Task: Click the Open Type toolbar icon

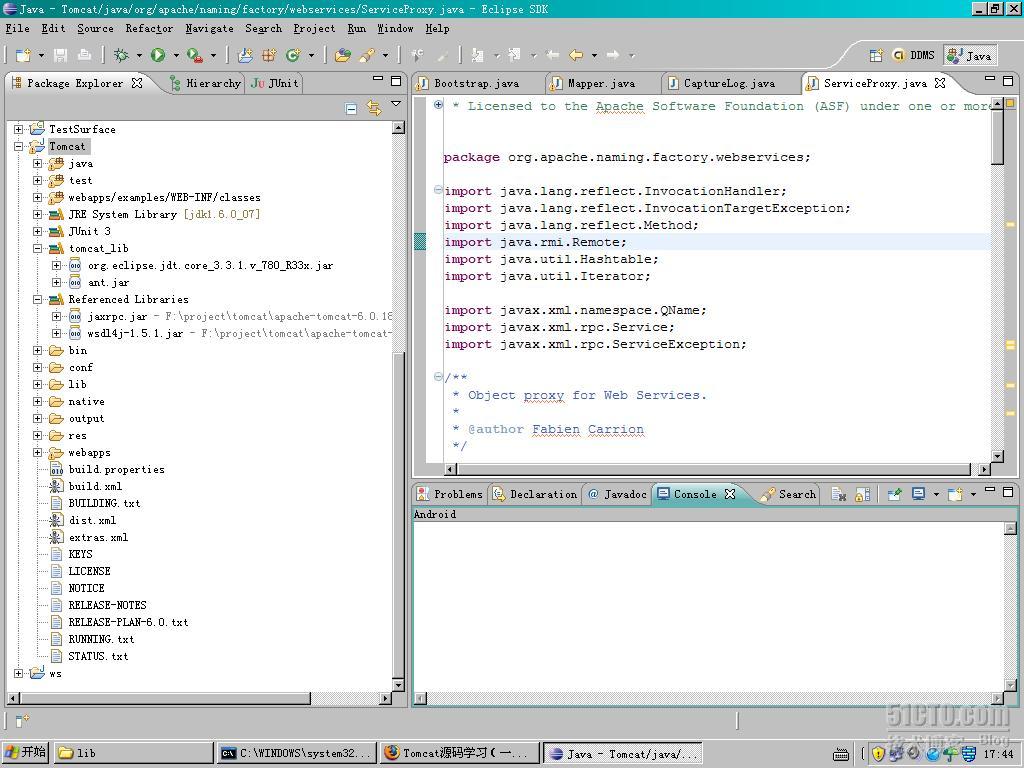Action: pos(343,56)
